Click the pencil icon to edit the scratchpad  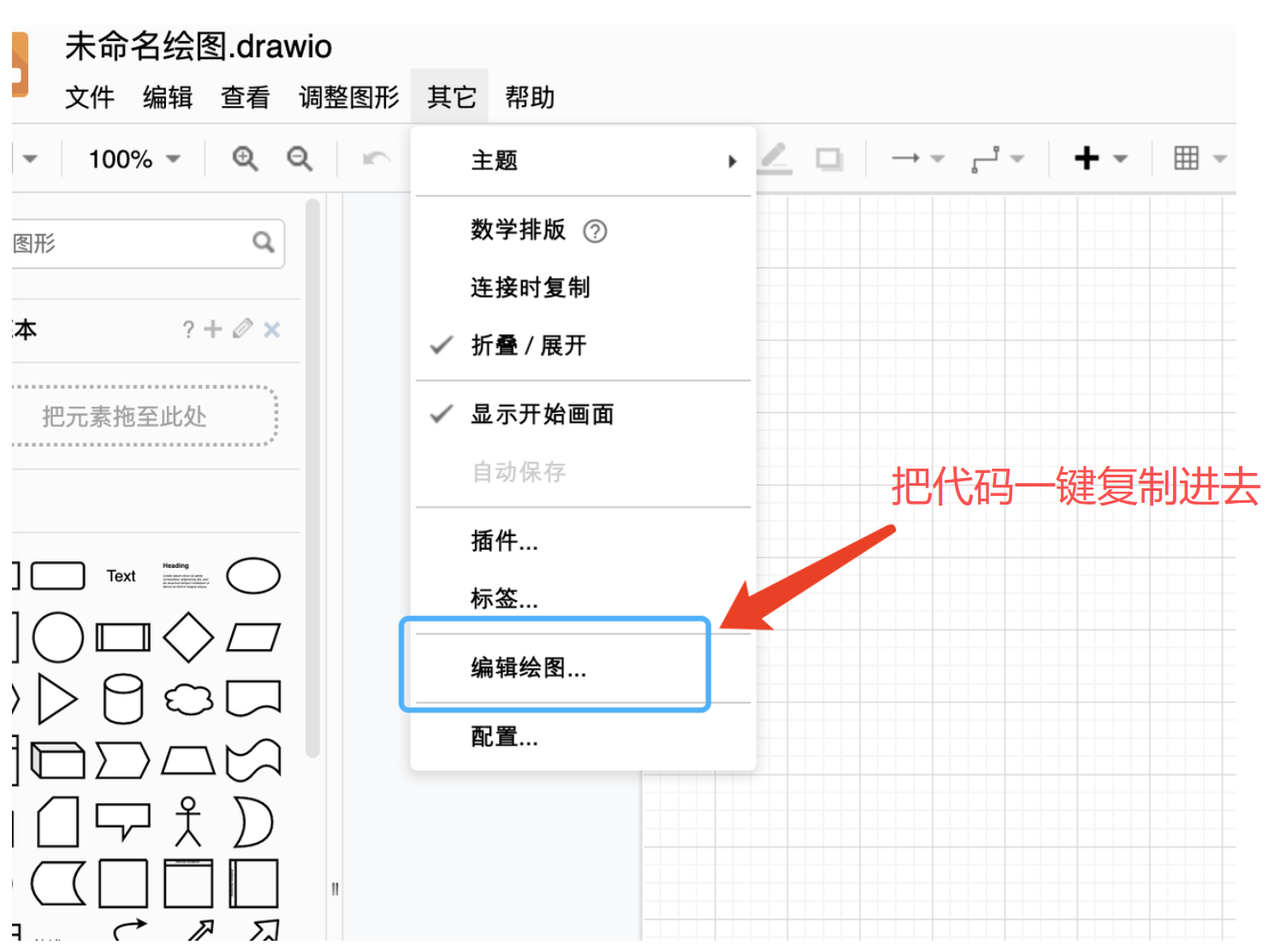pyautogui.click(x=242, y=329)
